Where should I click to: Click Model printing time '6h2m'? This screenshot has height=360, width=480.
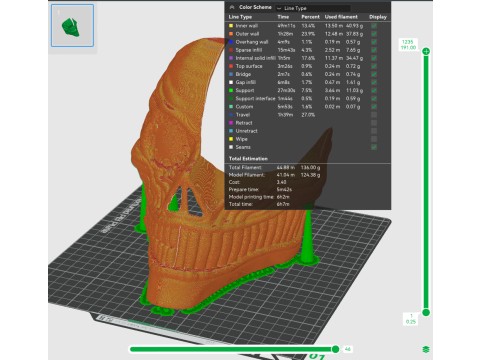point(283,197)
